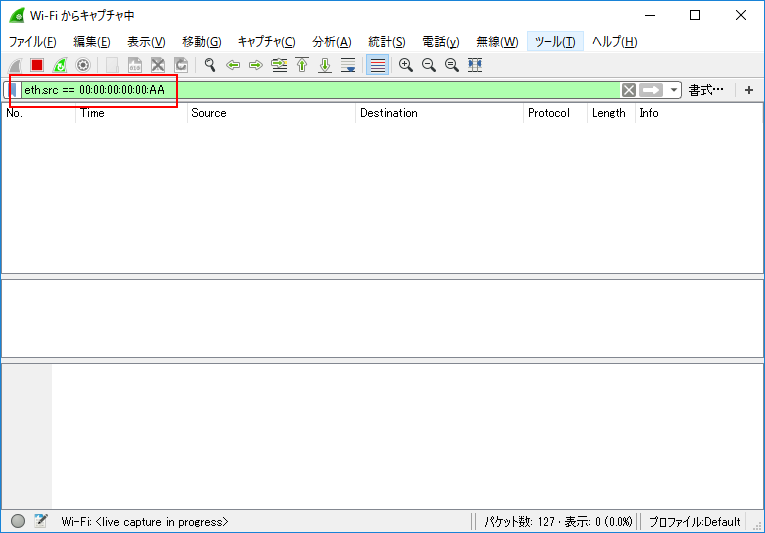The width and height of the screenshot is (765, 533).
Task: Sort by the Protocol column header
Action: [x=555, y=113]
